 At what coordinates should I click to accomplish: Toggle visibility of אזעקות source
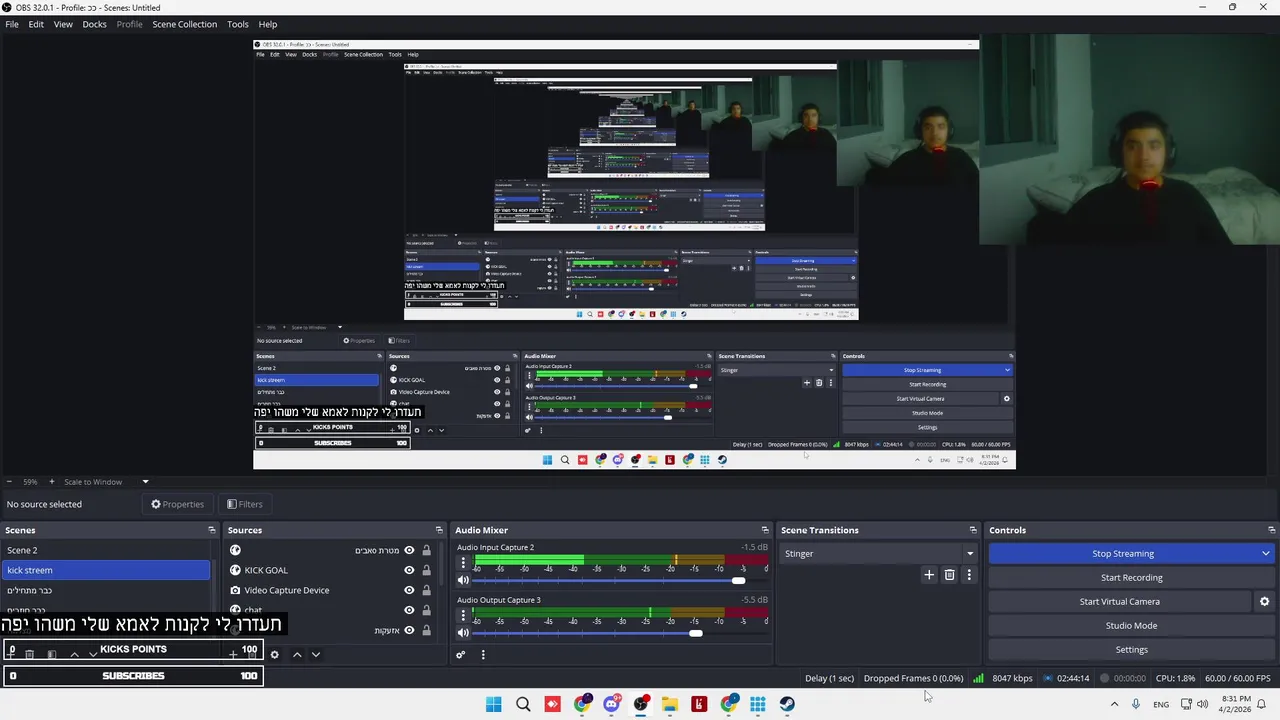[409, 630]
